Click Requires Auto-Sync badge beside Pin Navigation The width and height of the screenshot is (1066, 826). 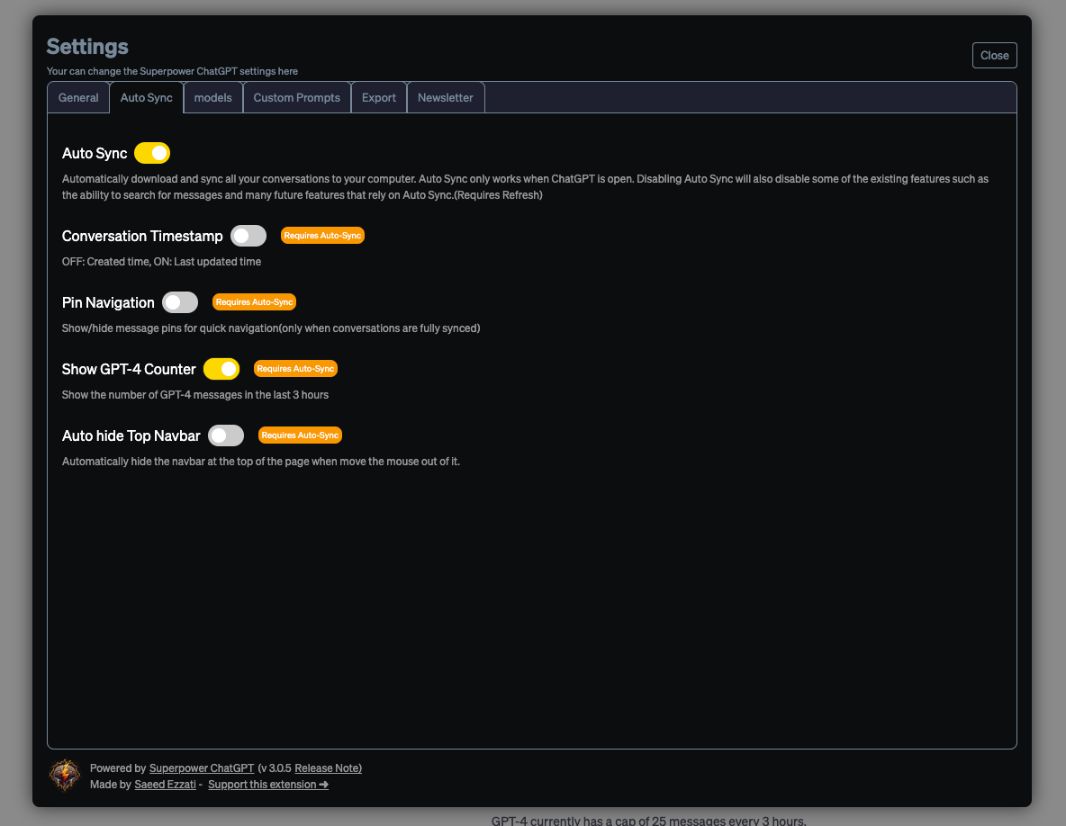(x=254, y=302)
